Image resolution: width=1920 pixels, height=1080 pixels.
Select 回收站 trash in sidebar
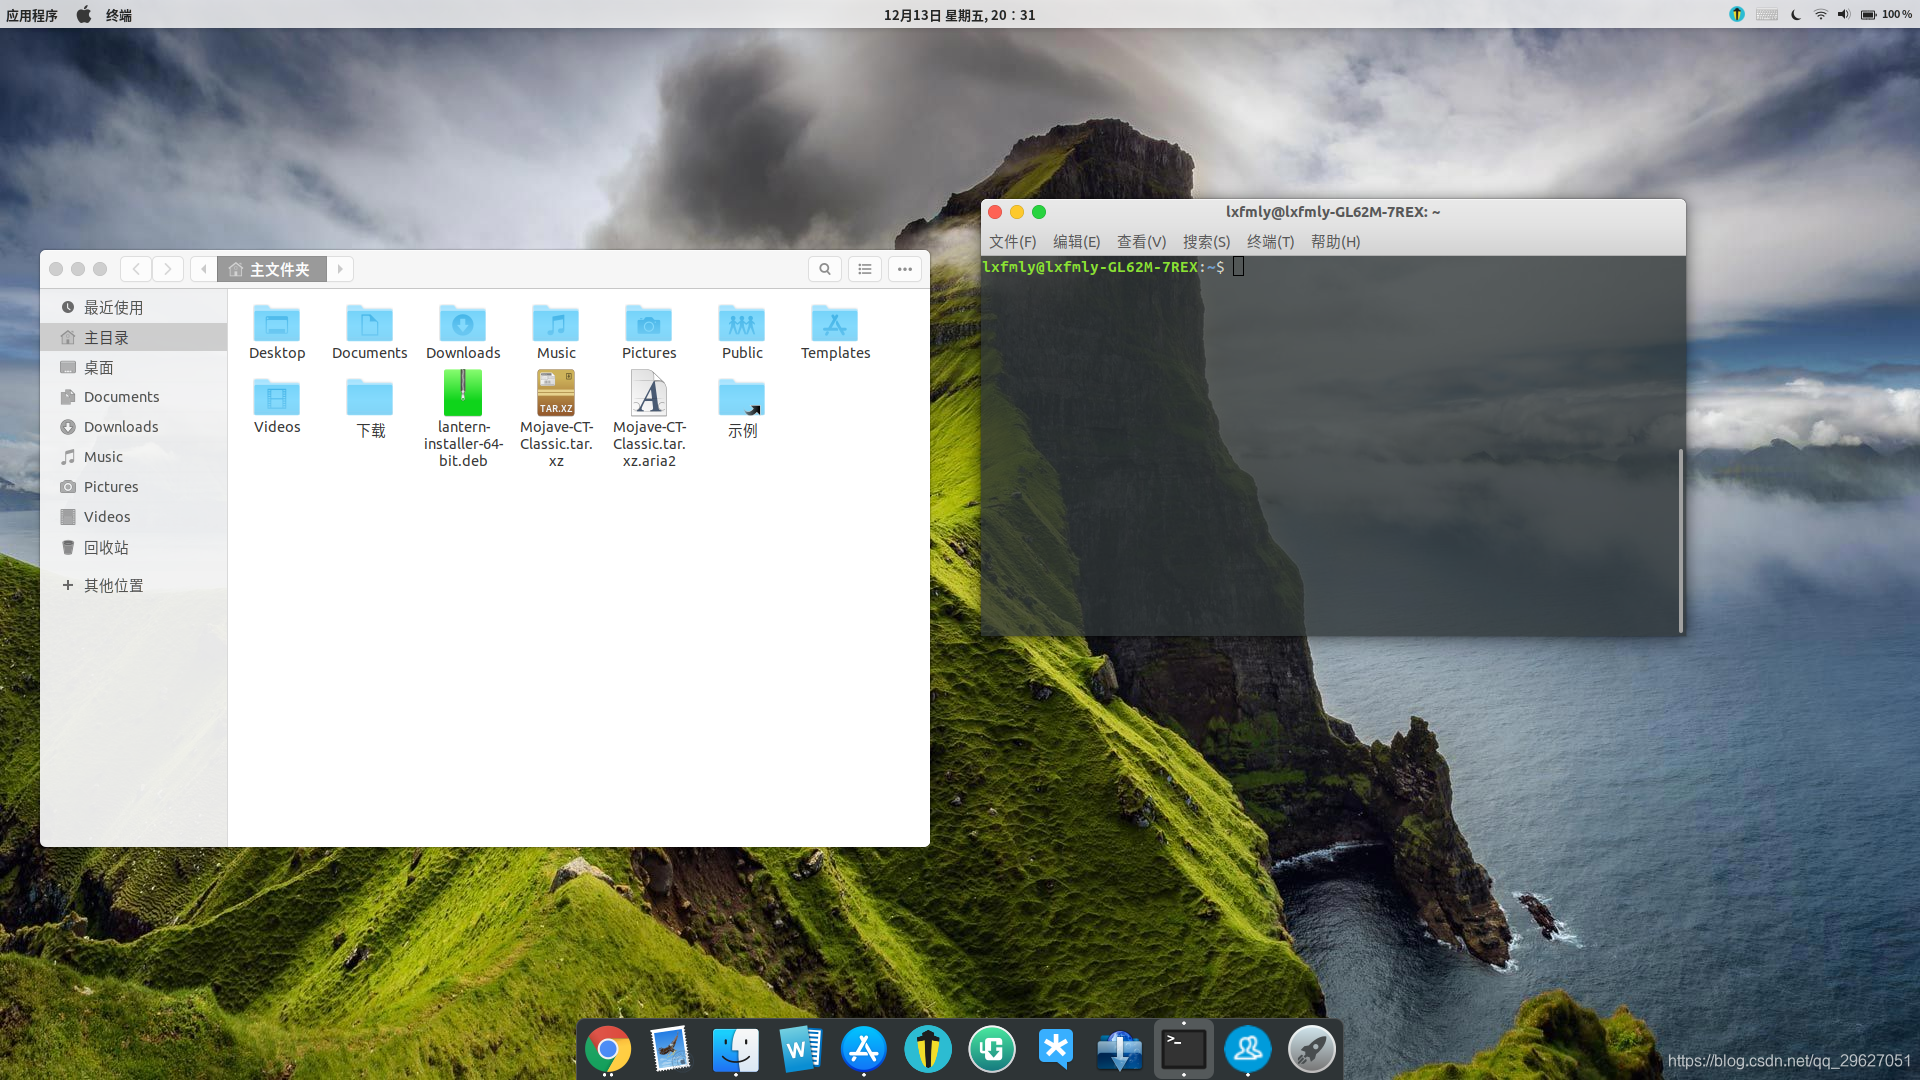[x=106, y=547]
